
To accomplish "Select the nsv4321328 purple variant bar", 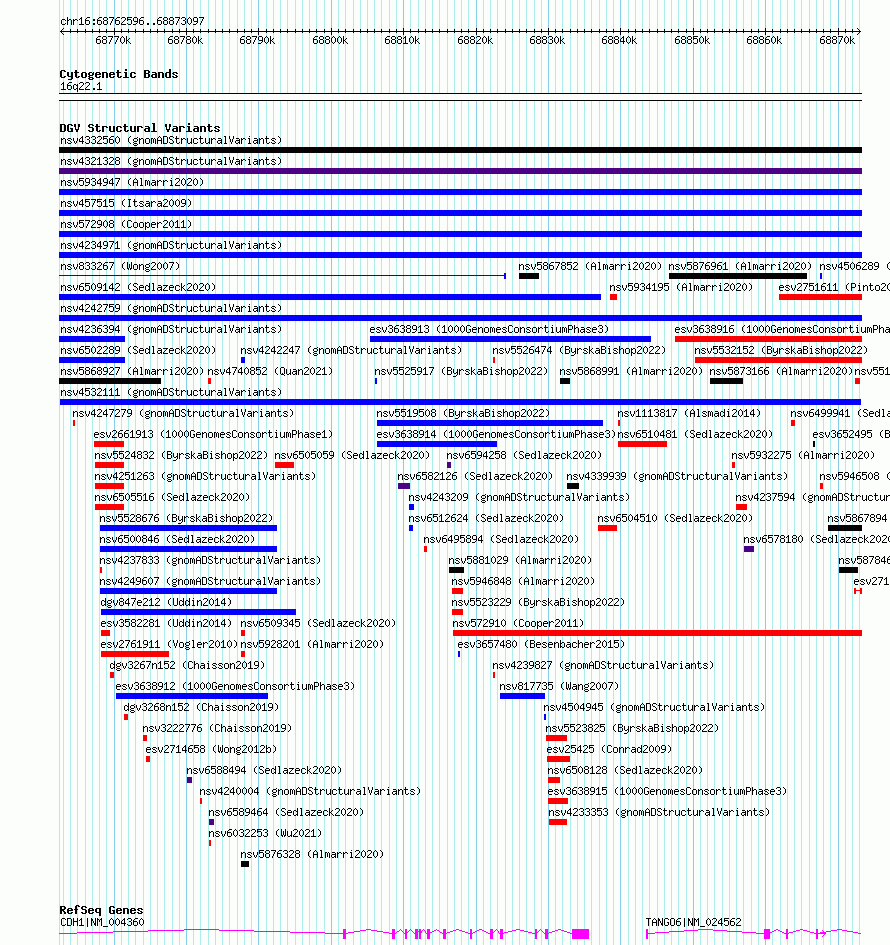I will point(460,171).
